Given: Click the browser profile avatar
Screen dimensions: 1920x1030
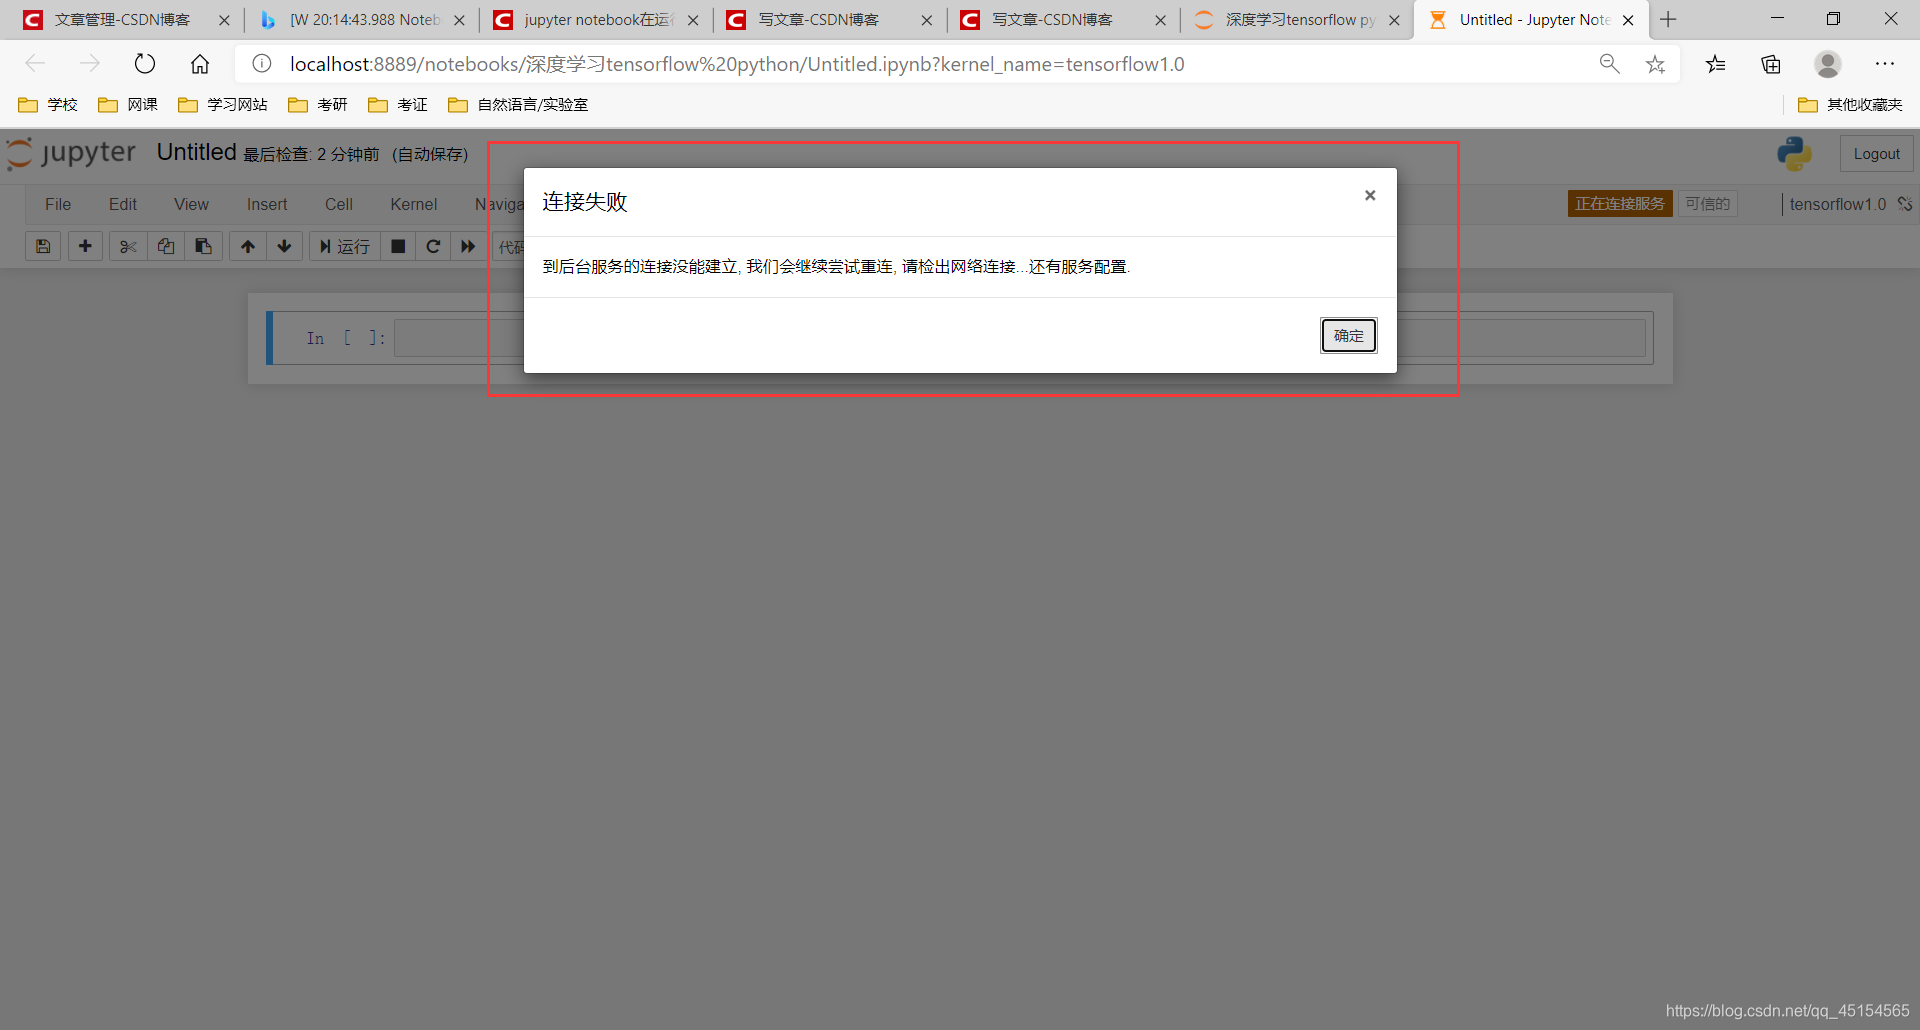Looking at the screenshot, I should coord(1828,64).
